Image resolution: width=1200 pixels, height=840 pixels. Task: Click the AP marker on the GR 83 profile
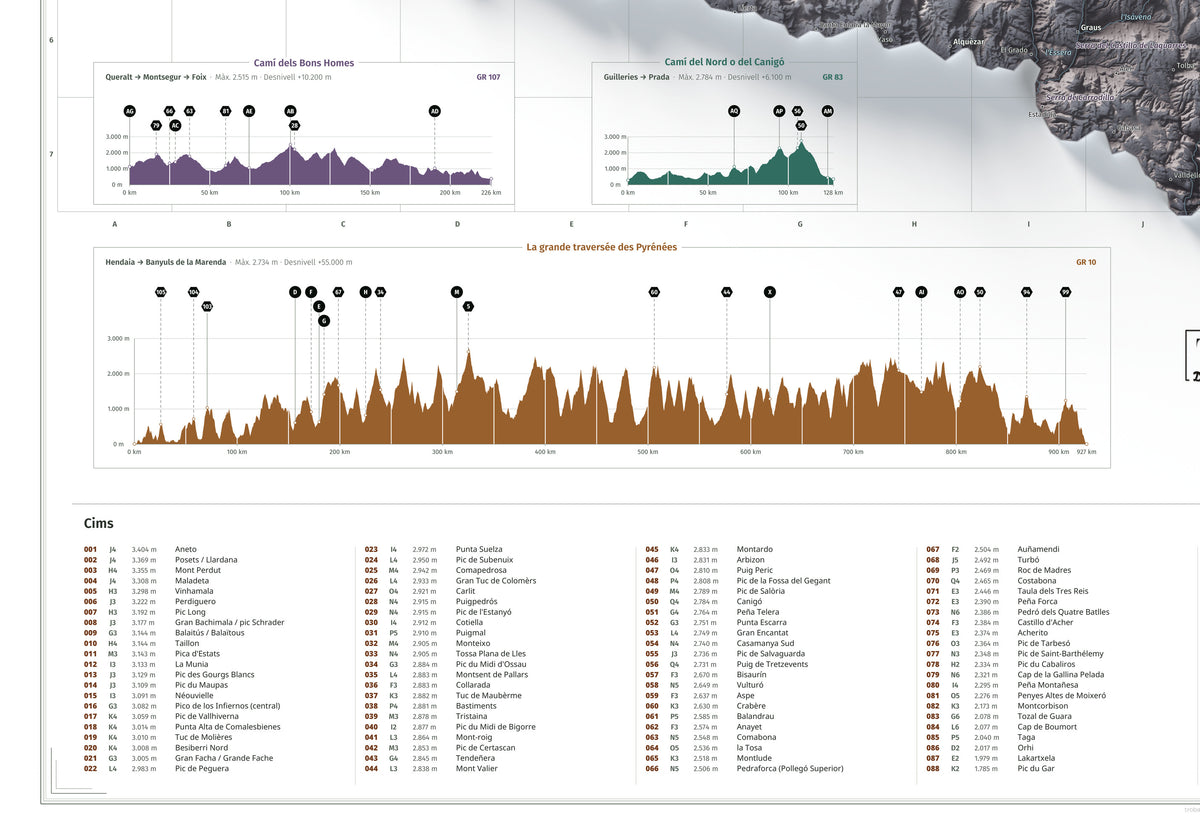point(779,111)
